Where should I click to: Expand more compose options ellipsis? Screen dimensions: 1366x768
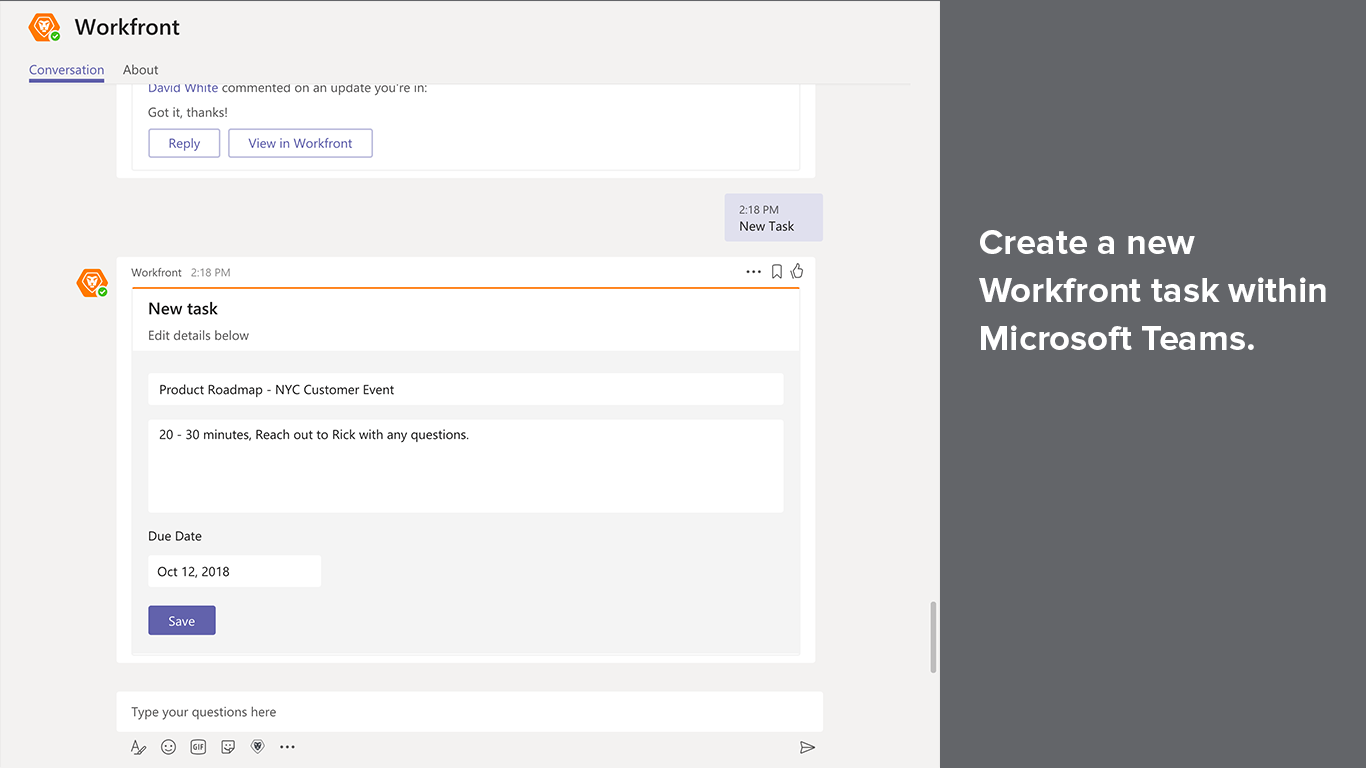pos(288,747)
